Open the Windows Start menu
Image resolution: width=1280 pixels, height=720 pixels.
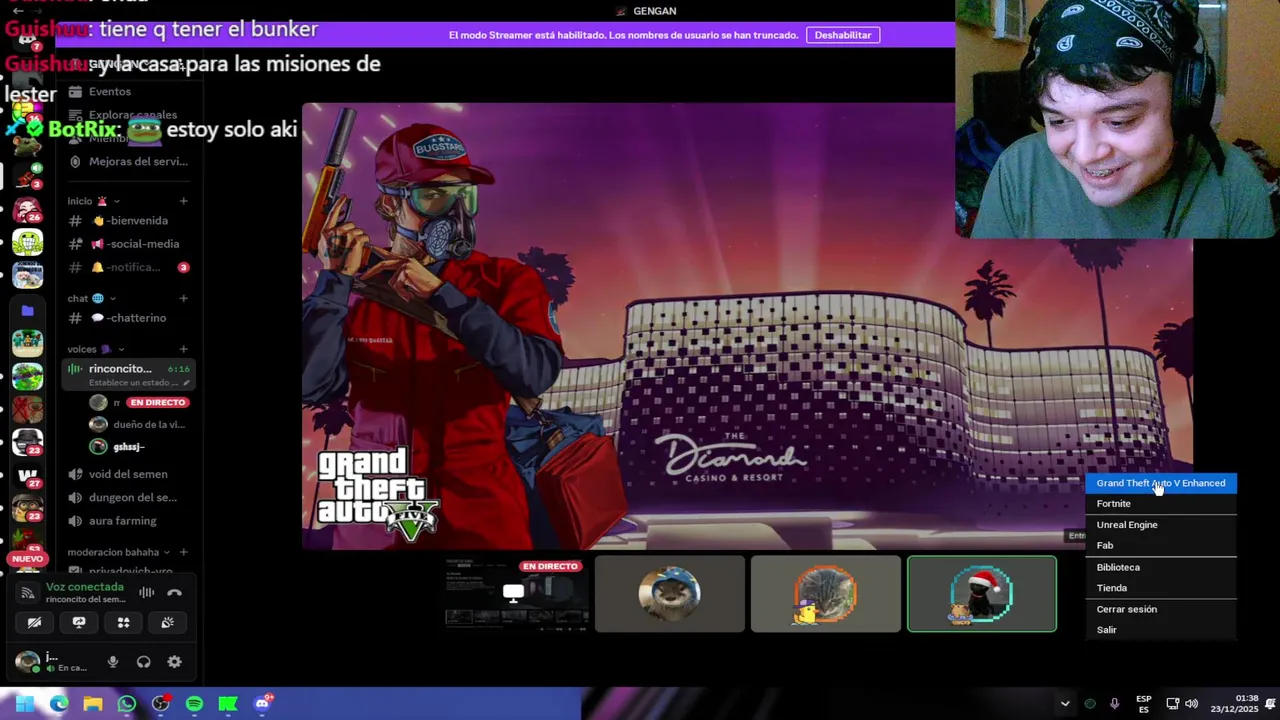(x=25, y=704)
